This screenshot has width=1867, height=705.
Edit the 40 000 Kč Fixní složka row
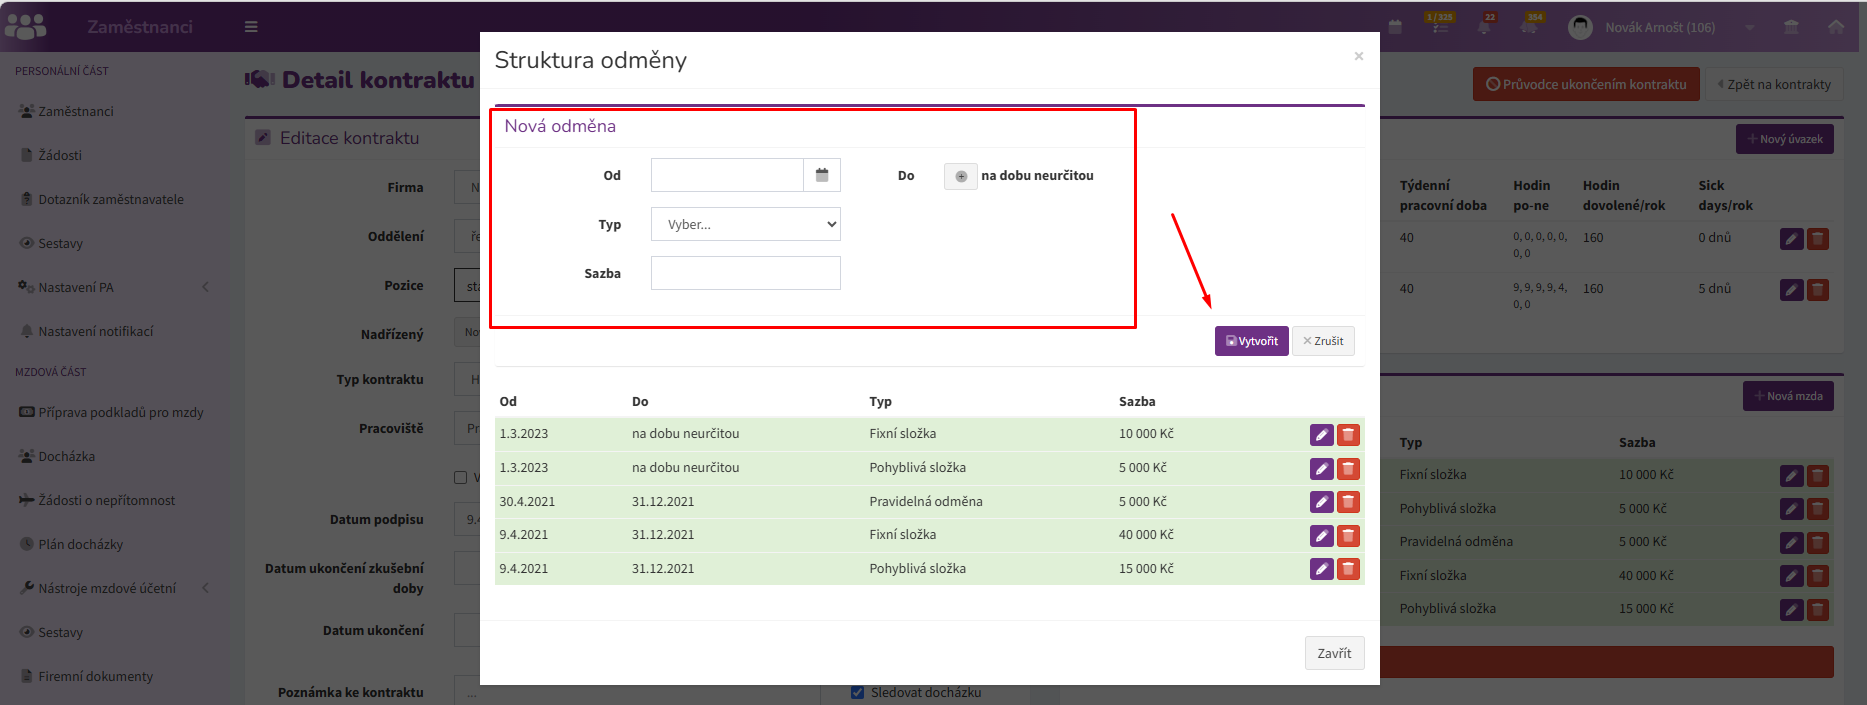(1322, 536)
